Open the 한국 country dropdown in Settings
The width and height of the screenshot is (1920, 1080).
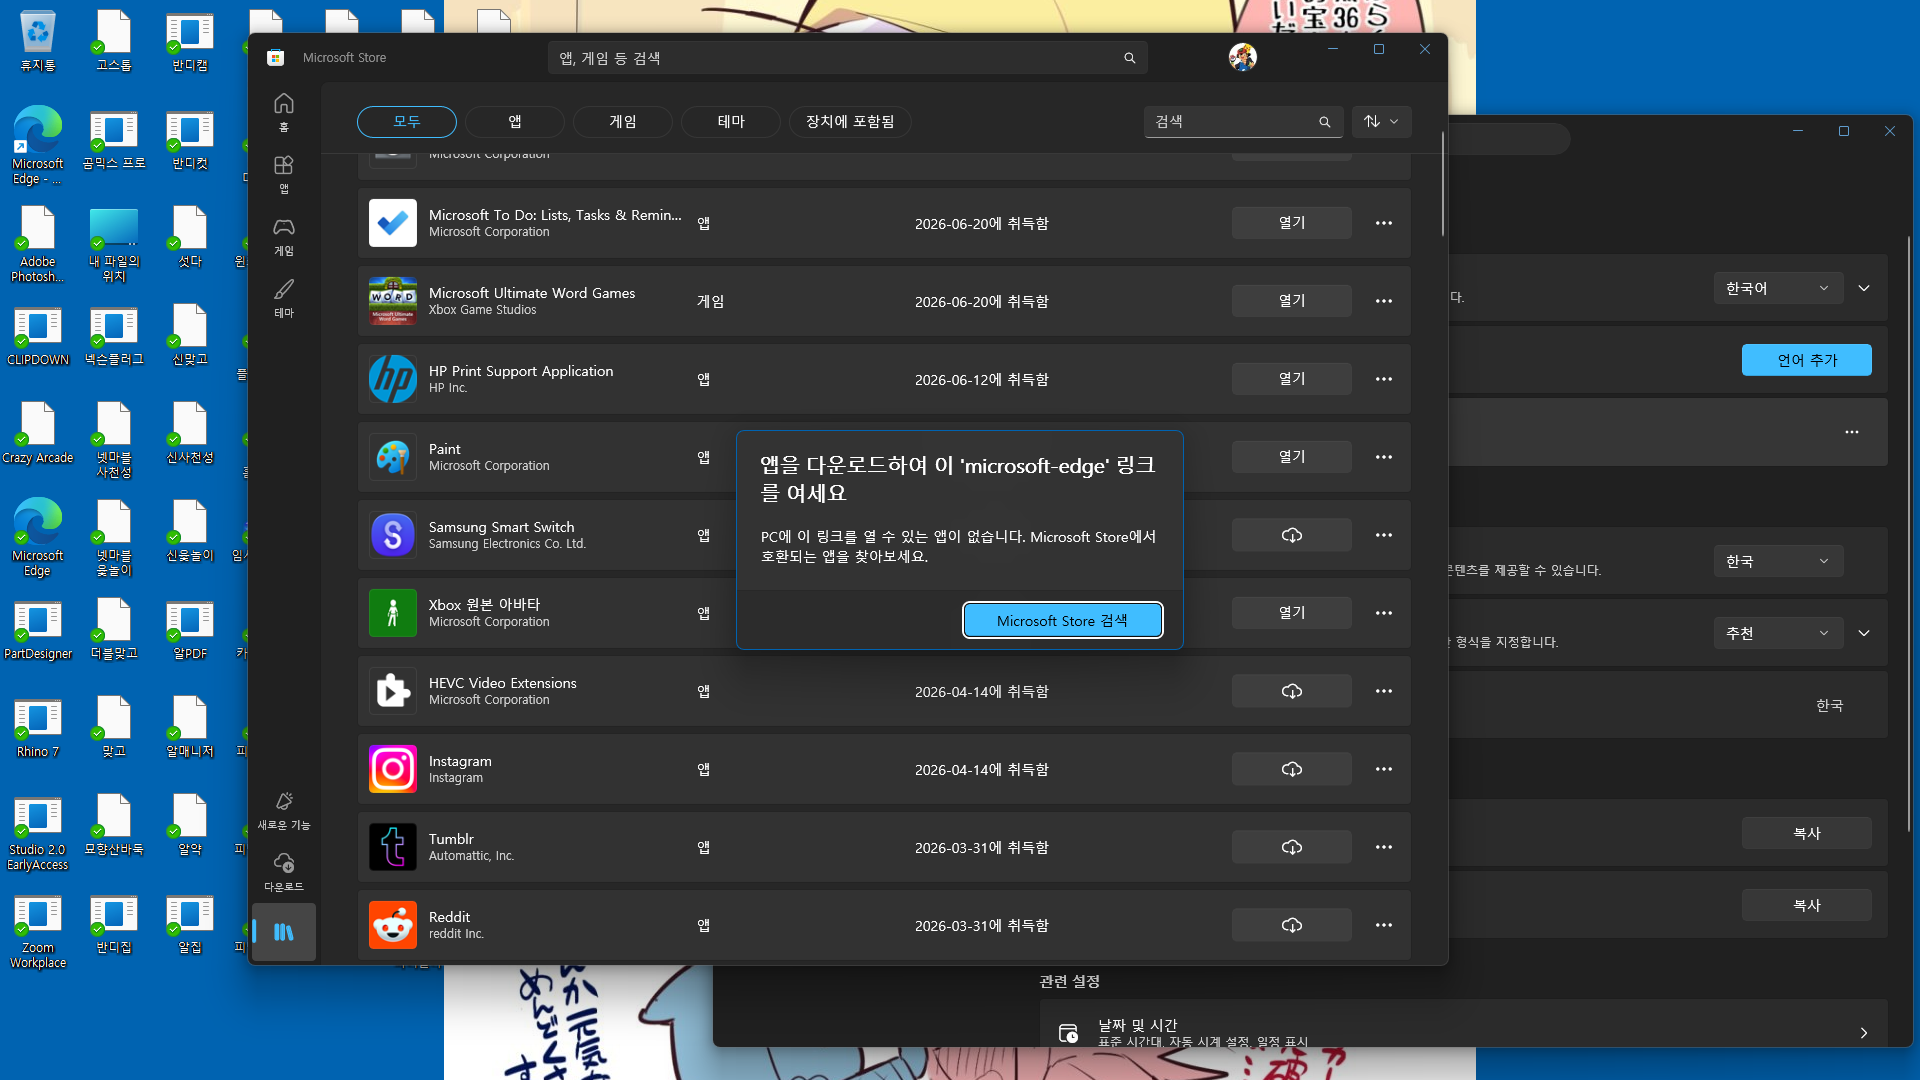[x=1778, y=561]
